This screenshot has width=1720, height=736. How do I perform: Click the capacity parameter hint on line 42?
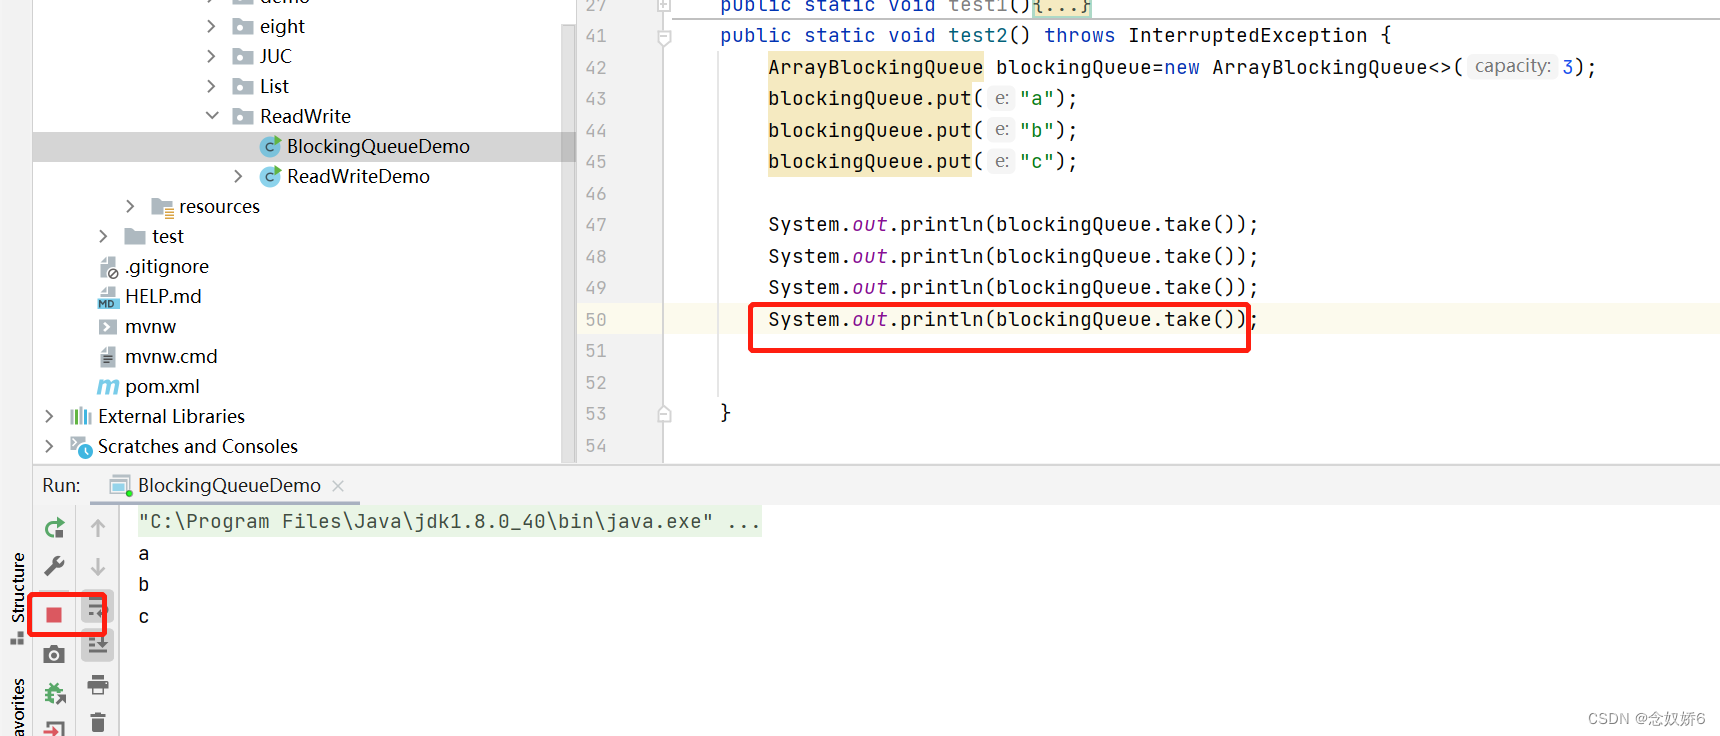pos(1513,66)
